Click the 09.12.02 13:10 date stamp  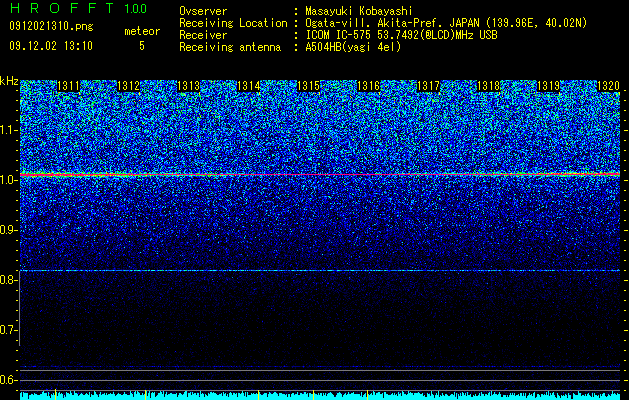coord(51,46)
